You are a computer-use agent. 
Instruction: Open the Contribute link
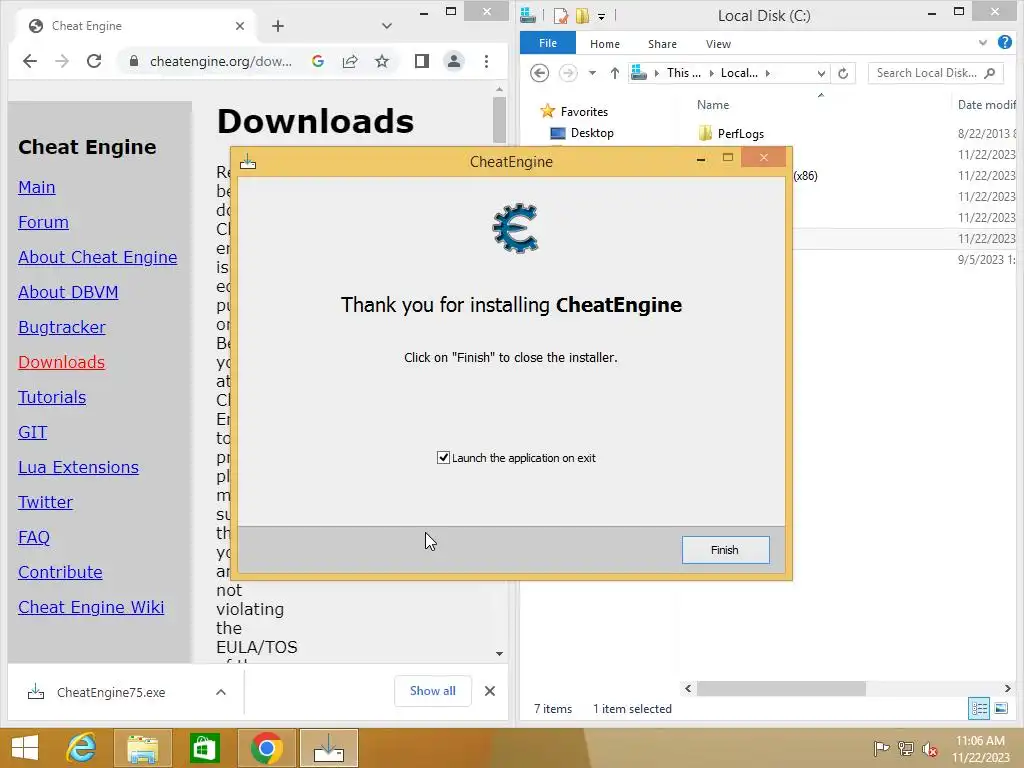coord(60,572)
